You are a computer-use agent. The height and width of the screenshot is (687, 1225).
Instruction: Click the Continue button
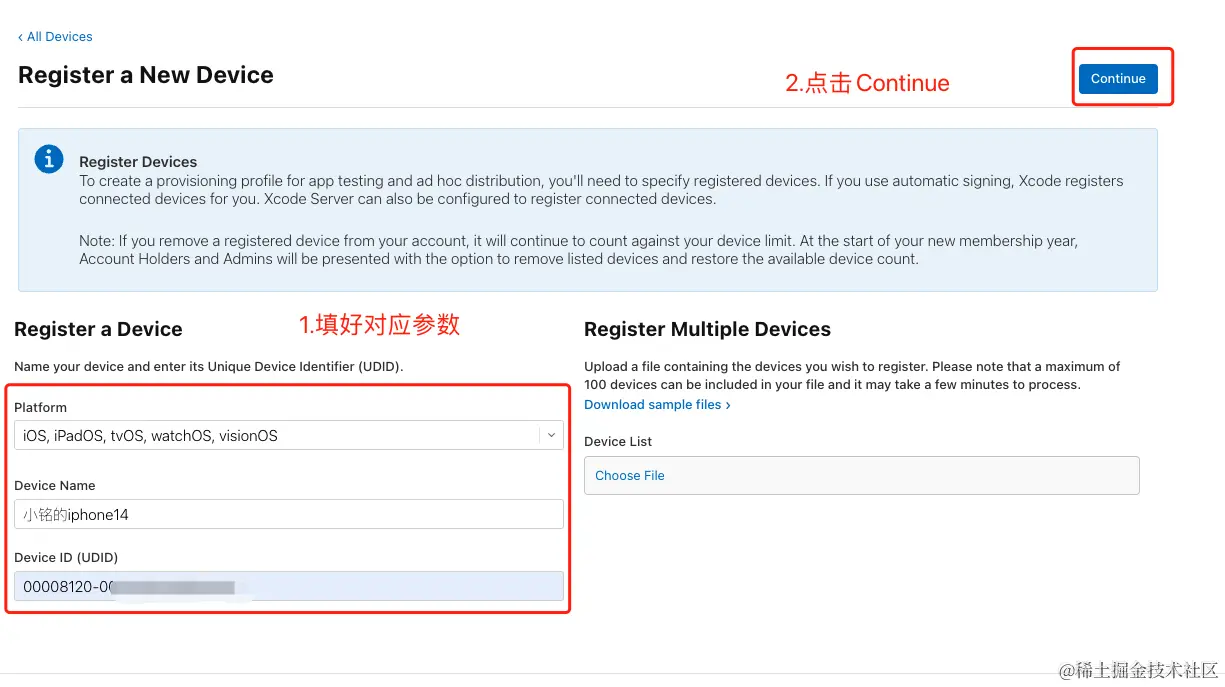[1118, 79]
